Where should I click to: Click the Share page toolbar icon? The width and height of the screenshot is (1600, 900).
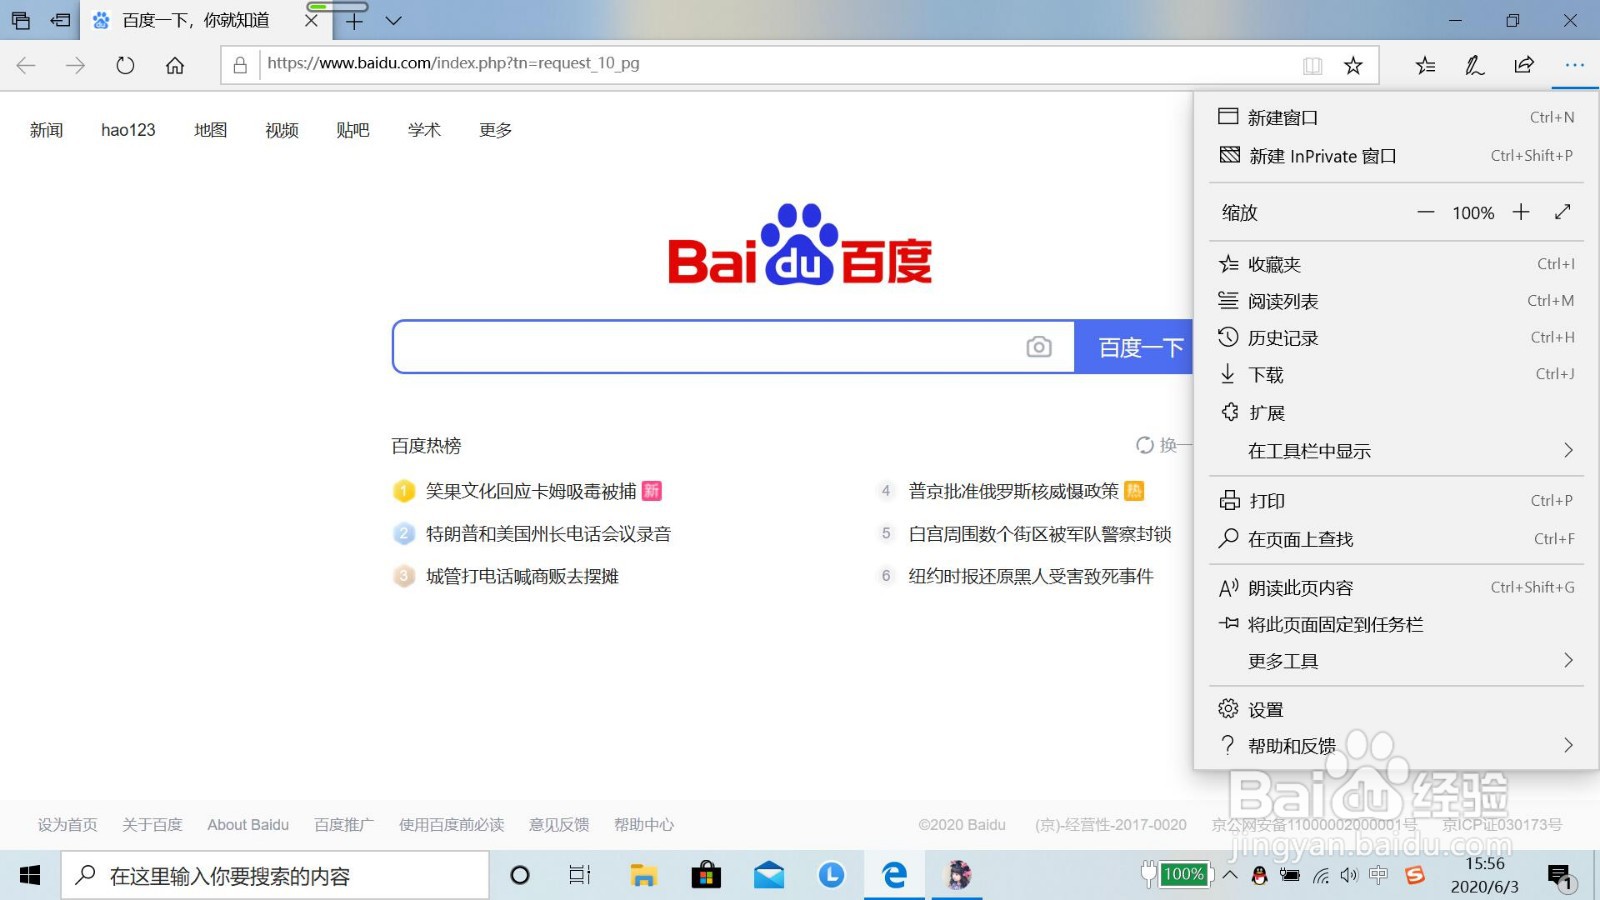(1524, 65)
